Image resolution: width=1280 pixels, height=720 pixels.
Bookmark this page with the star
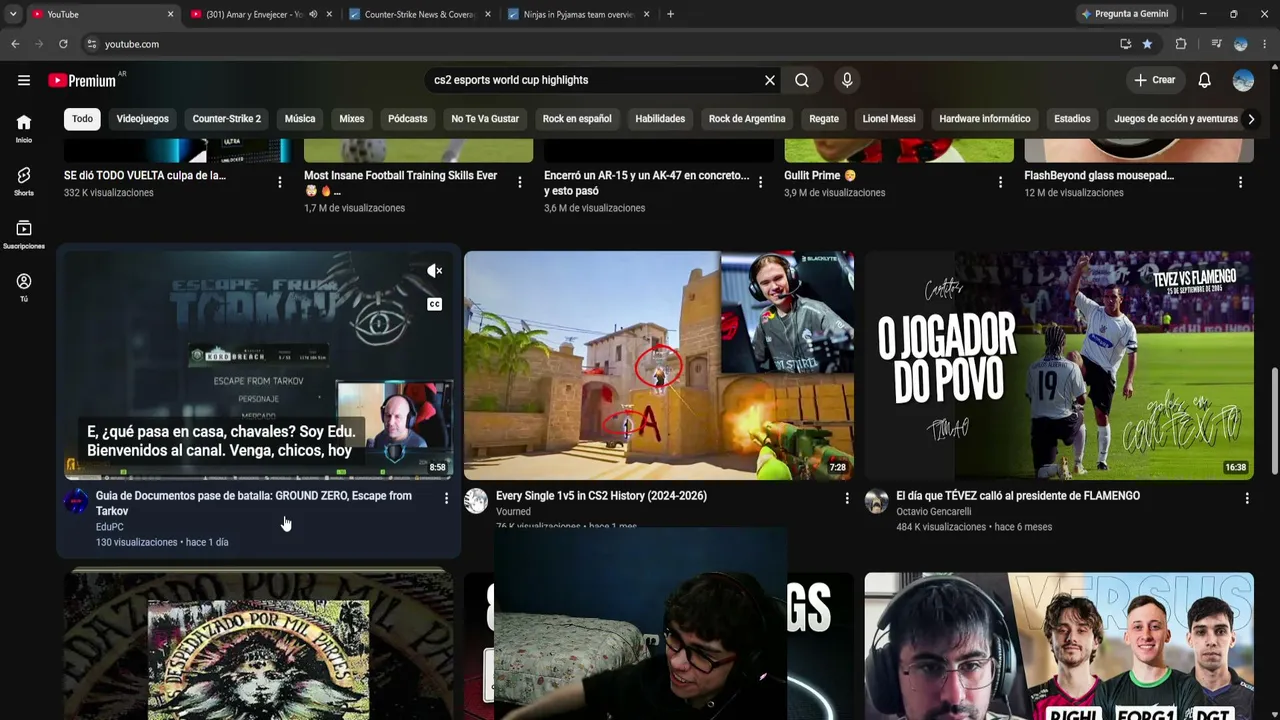(x=1147, y=44)
